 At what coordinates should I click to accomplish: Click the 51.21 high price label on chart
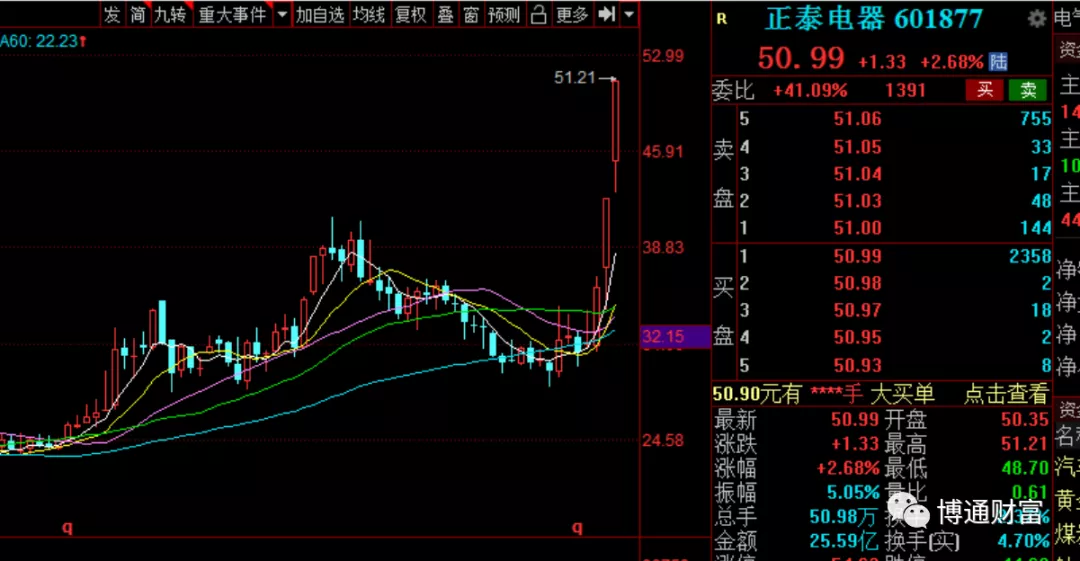point(574,78)
